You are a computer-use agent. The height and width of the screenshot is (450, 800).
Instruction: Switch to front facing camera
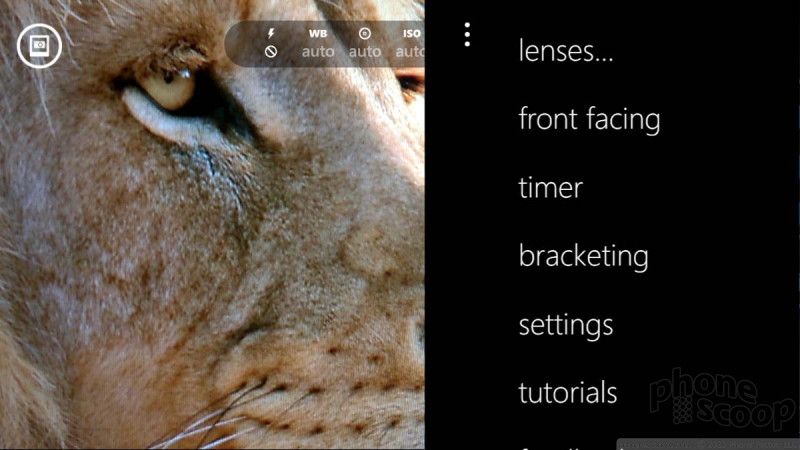589,119
